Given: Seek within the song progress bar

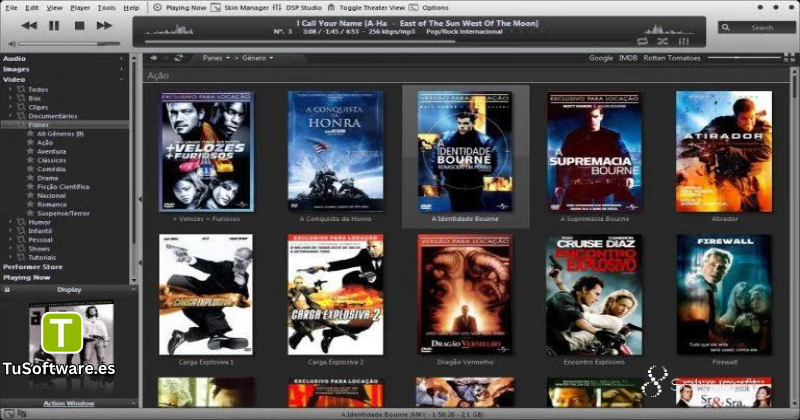Looking at the screenshot, I should point(388,42).
